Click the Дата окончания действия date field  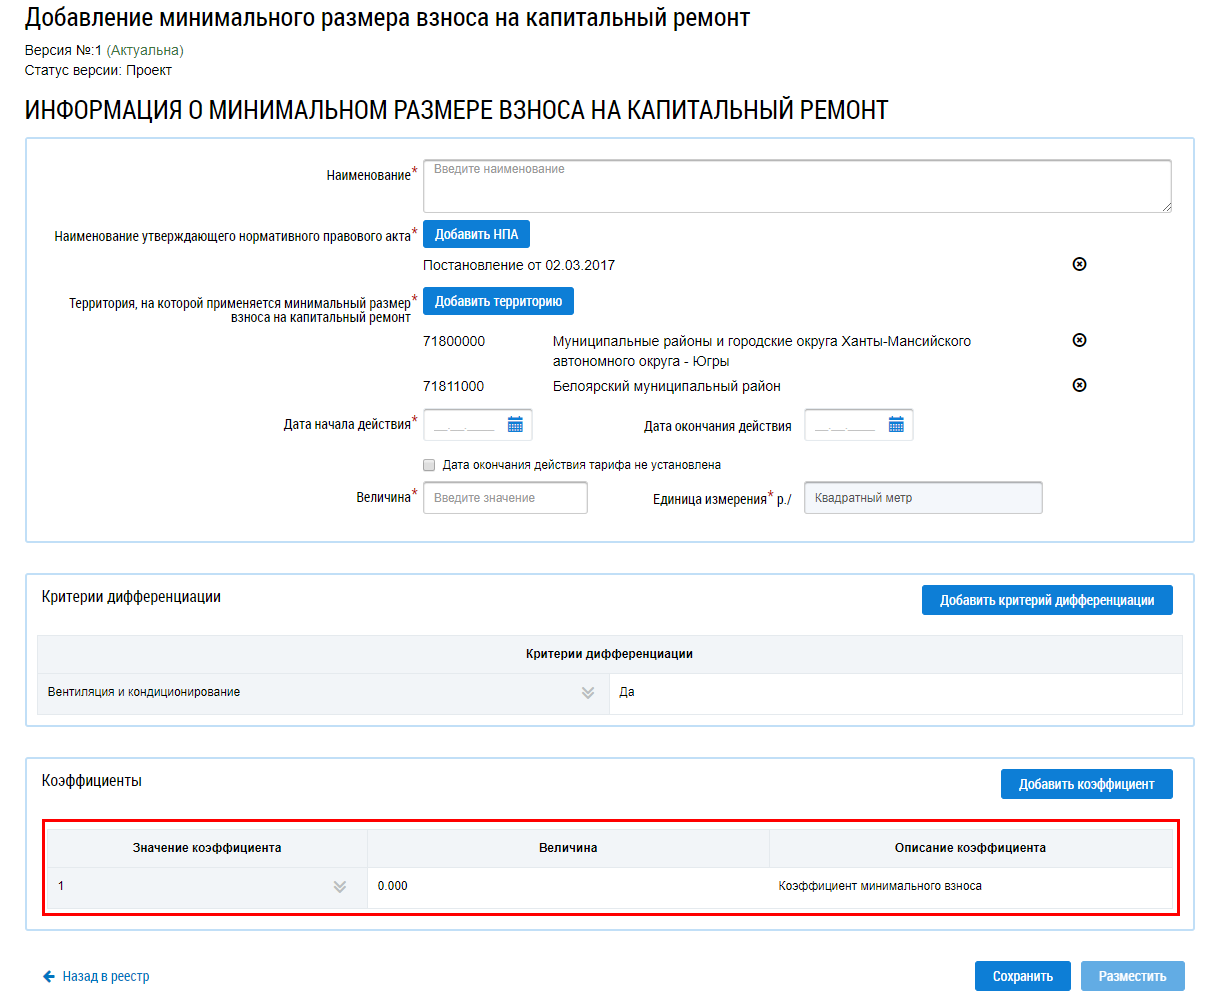click(x=858, y=425)
